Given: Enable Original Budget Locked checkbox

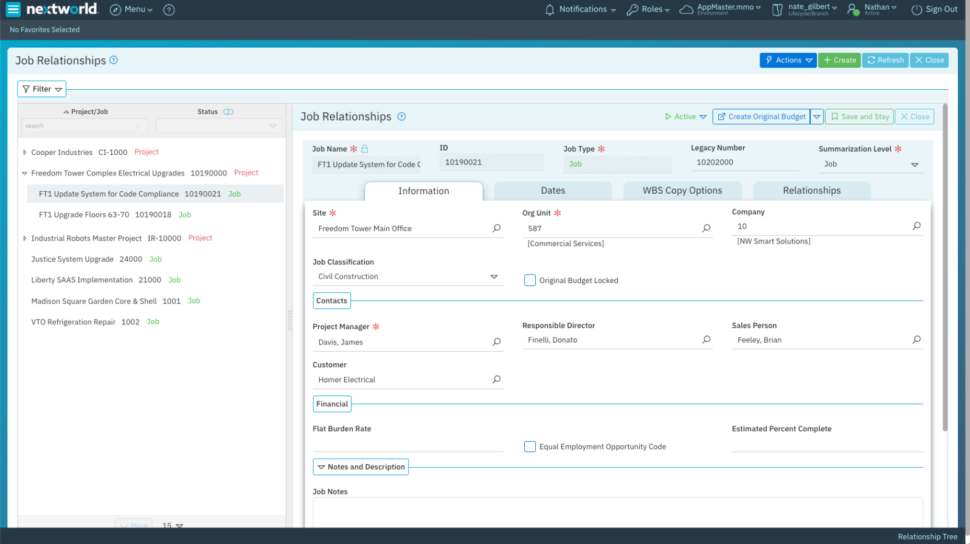Looking at the screenshot, I should [530, 280].
